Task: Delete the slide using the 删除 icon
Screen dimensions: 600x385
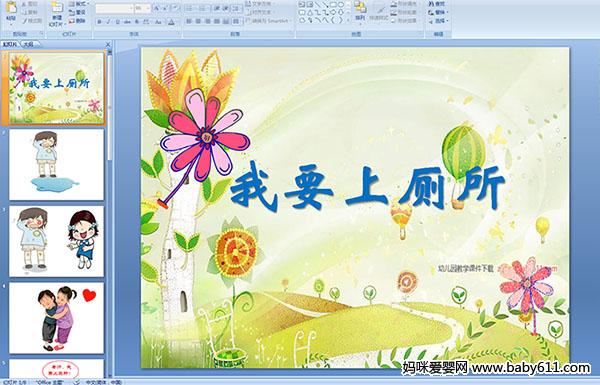Action: [72, 21]
